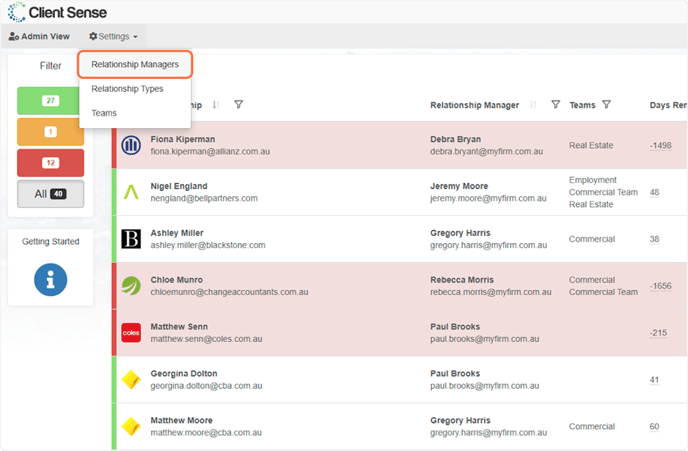Select manager Rebecca Morris

[x=462, y=280]
